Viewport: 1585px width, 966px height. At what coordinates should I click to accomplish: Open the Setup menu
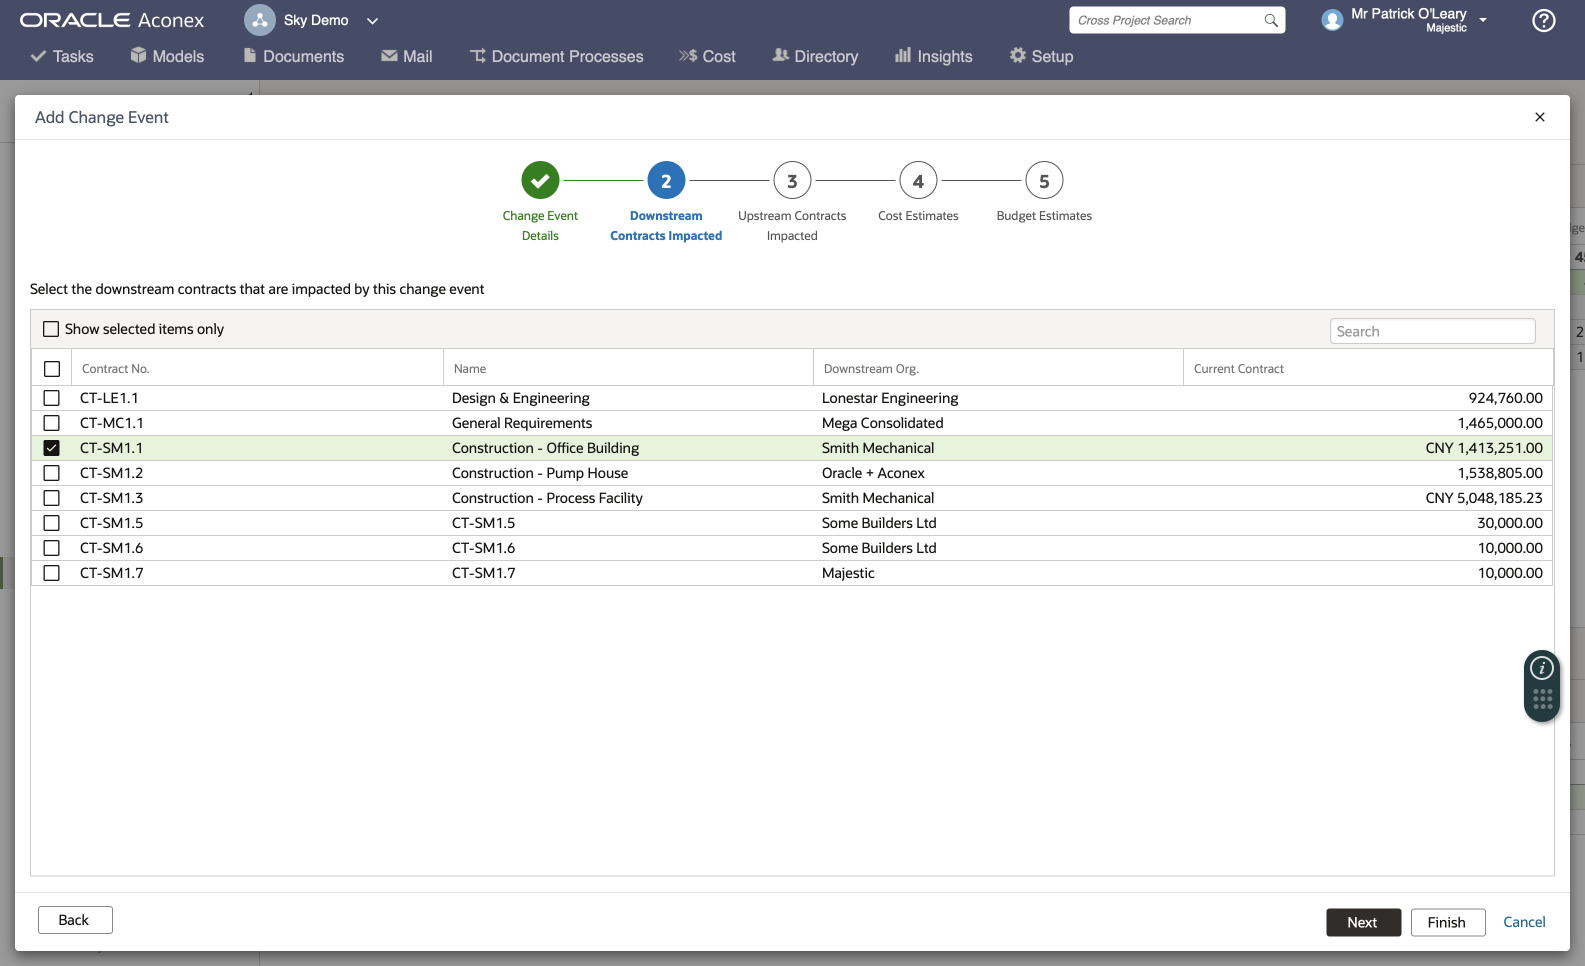(x=1042, y=56)
